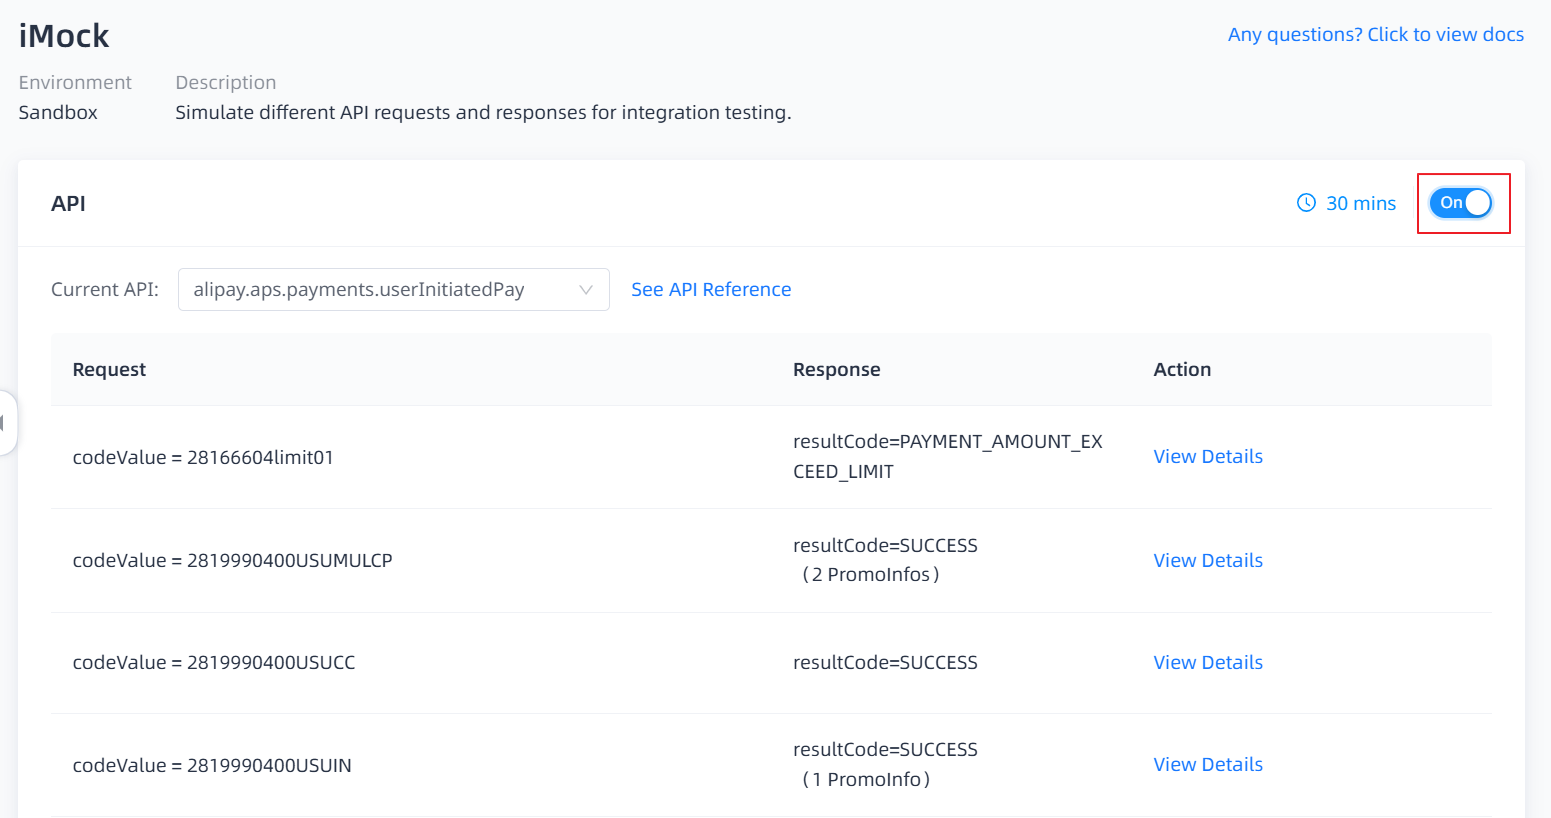View Details for 2819990400USUCC row
Screen dimensions: 1551x818
click(x=1207, y=663)
